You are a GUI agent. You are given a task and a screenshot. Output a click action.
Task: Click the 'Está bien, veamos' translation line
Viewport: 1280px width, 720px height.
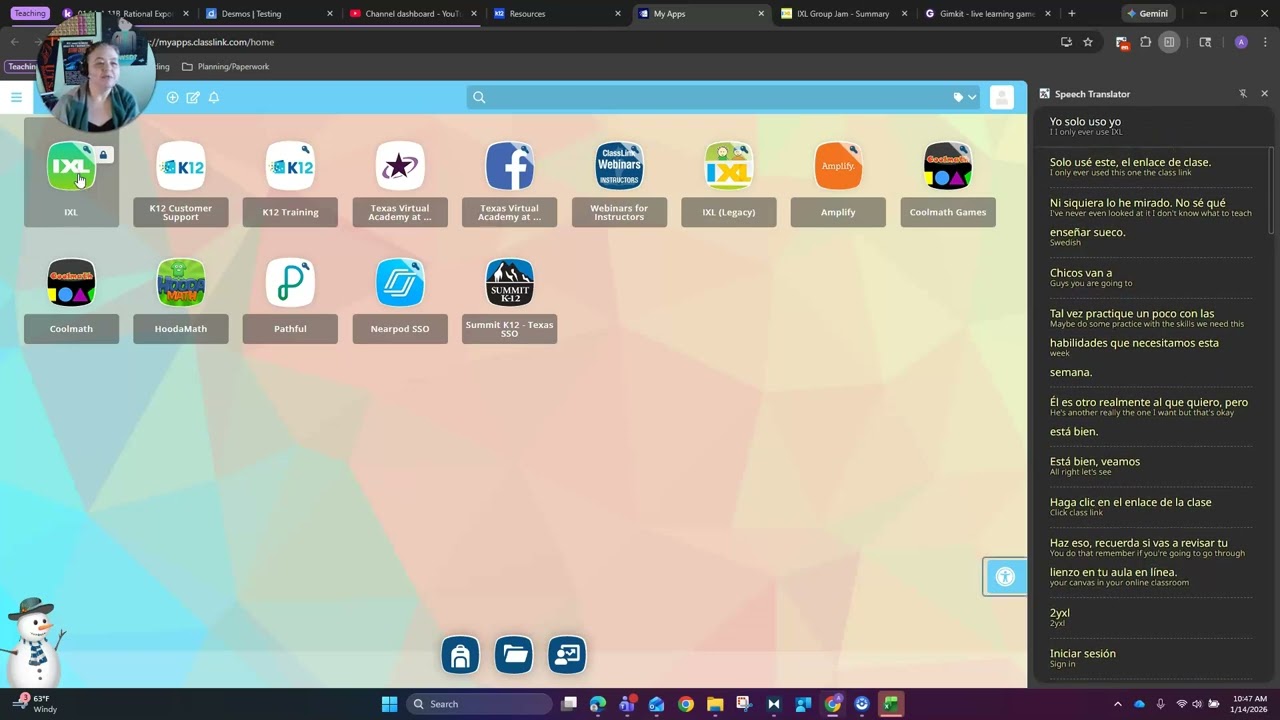(1095, 462)
